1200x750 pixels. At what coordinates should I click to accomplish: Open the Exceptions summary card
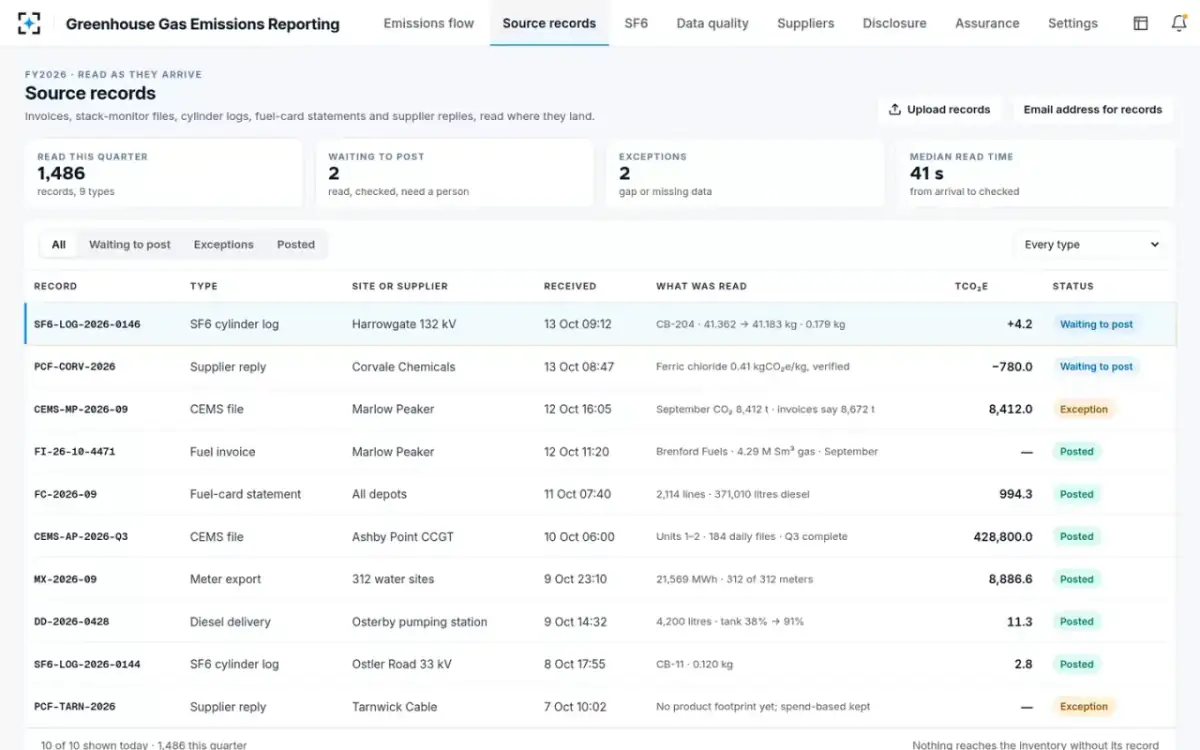(745, 174)
